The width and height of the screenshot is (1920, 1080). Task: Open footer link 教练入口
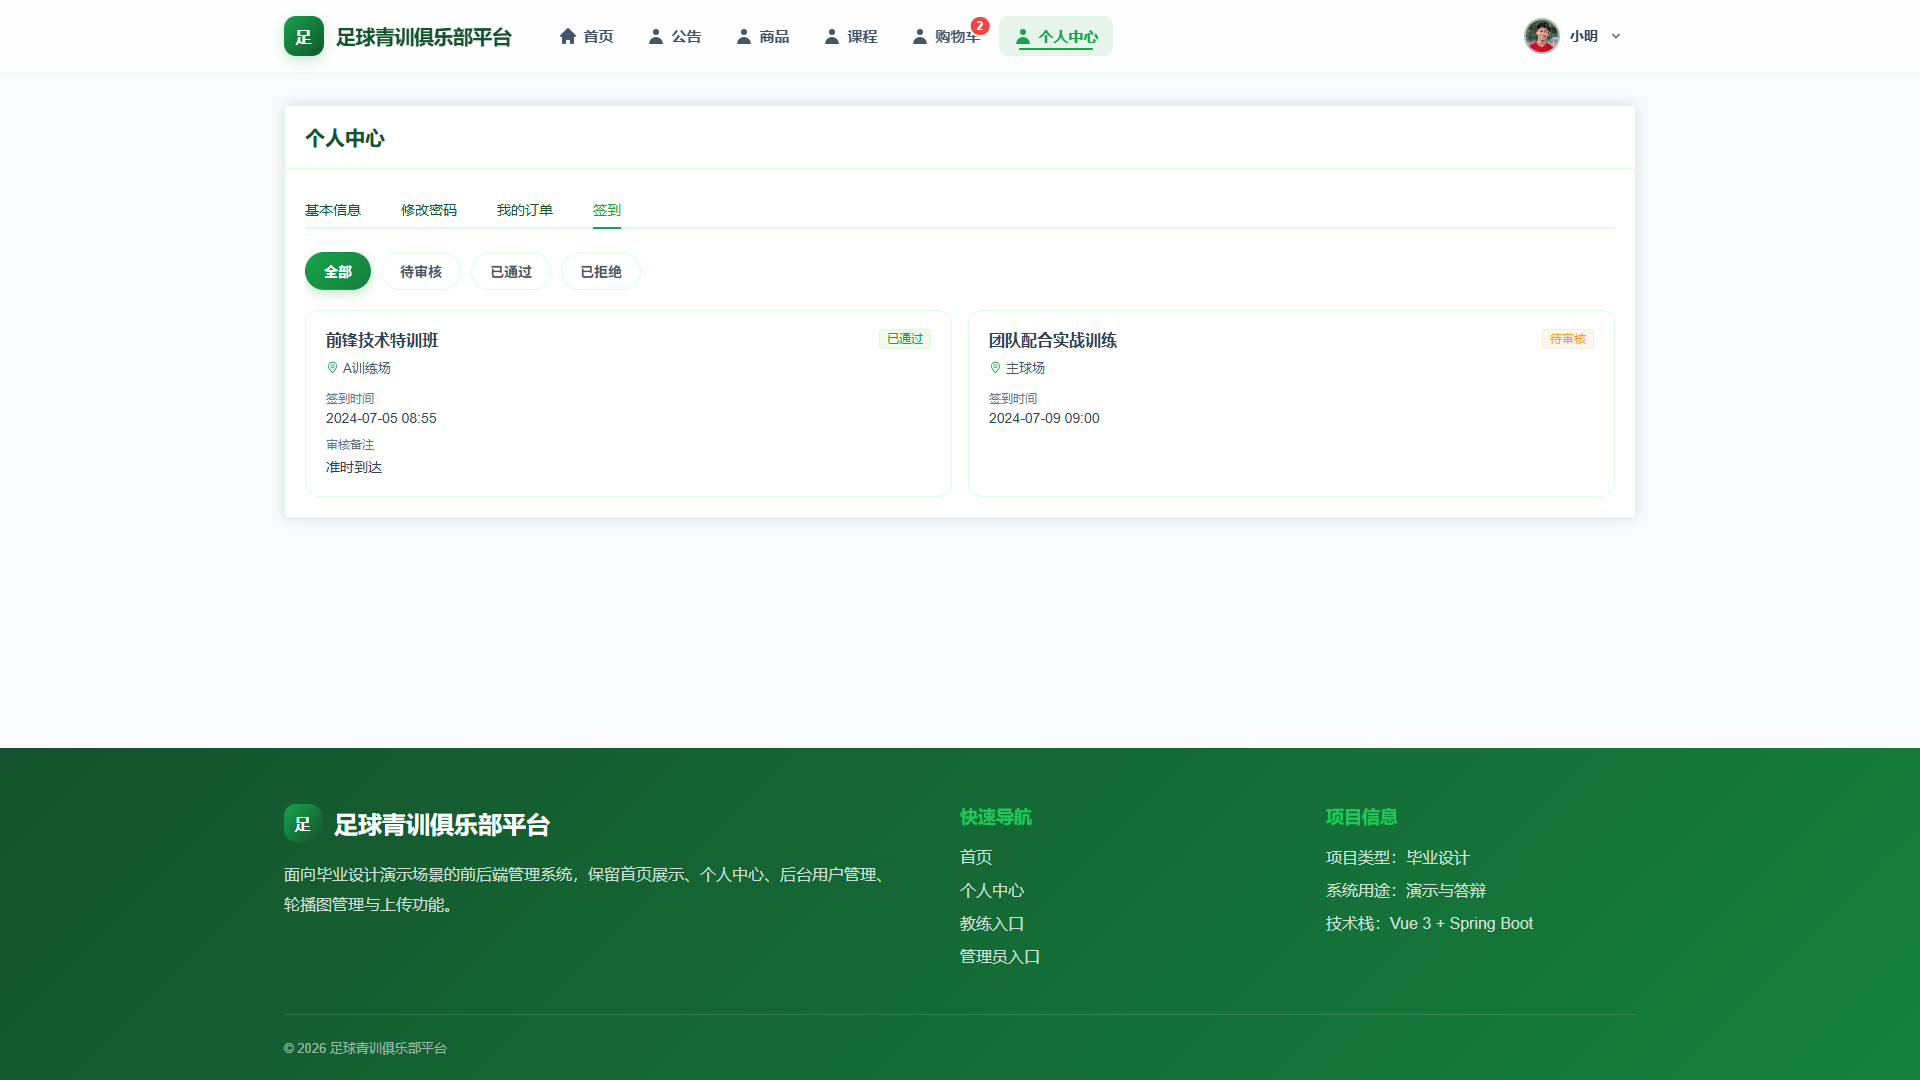tap(992, 923)
